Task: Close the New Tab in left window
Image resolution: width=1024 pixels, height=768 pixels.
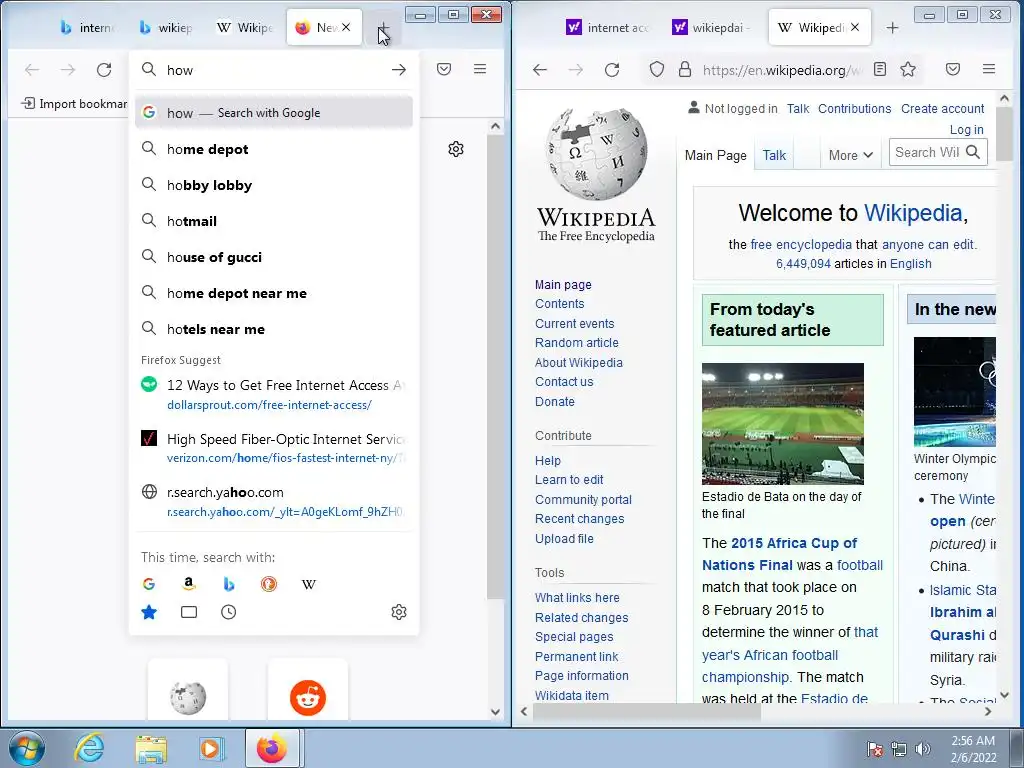Action: tap(346, 27)
